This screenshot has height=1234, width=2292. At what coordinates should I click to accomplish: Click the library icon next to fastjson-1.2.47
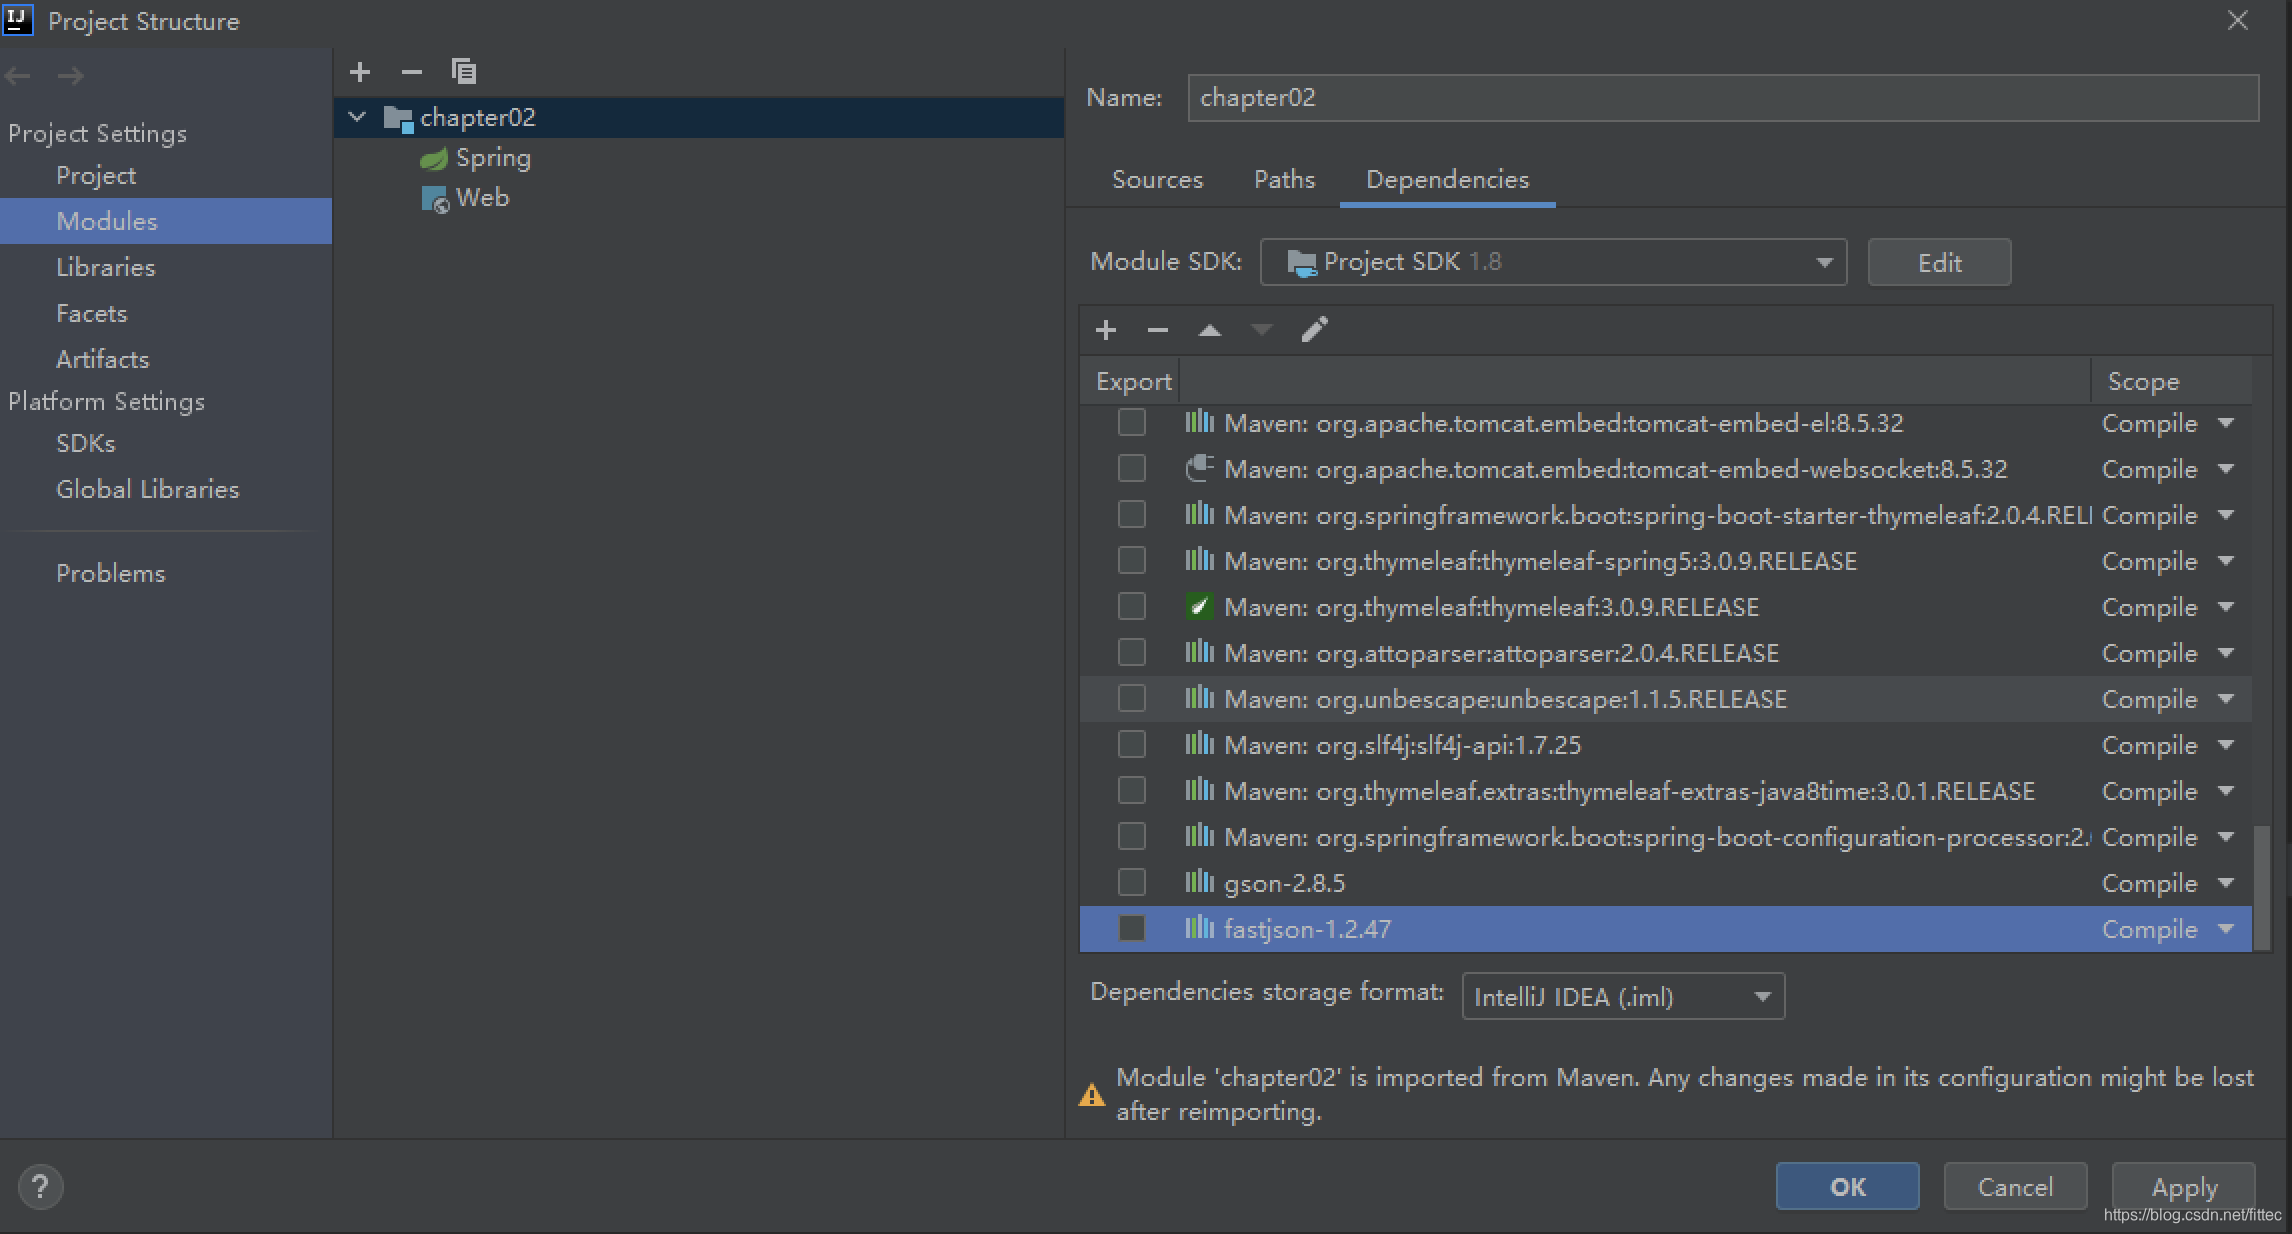pyautogui.click(x=1199, y=928)
